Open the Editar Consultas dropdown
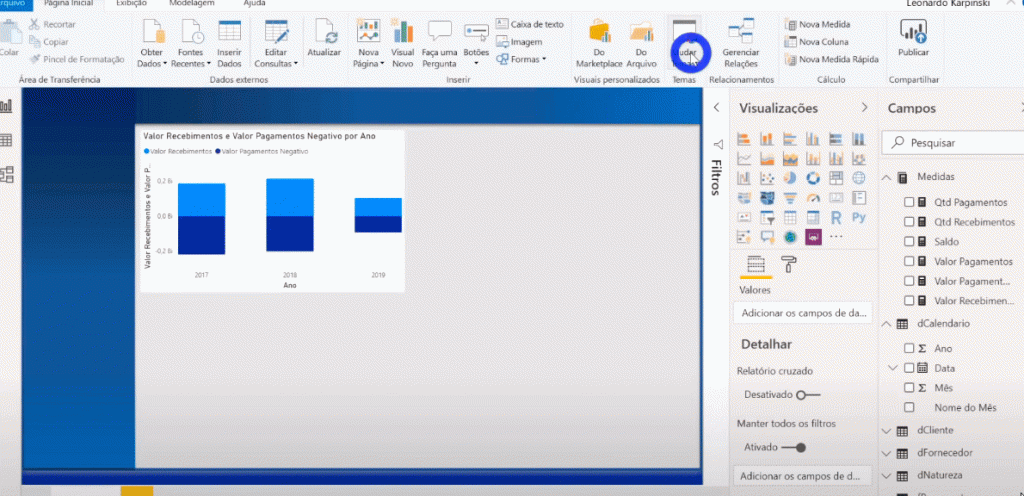 click(276, 44)
